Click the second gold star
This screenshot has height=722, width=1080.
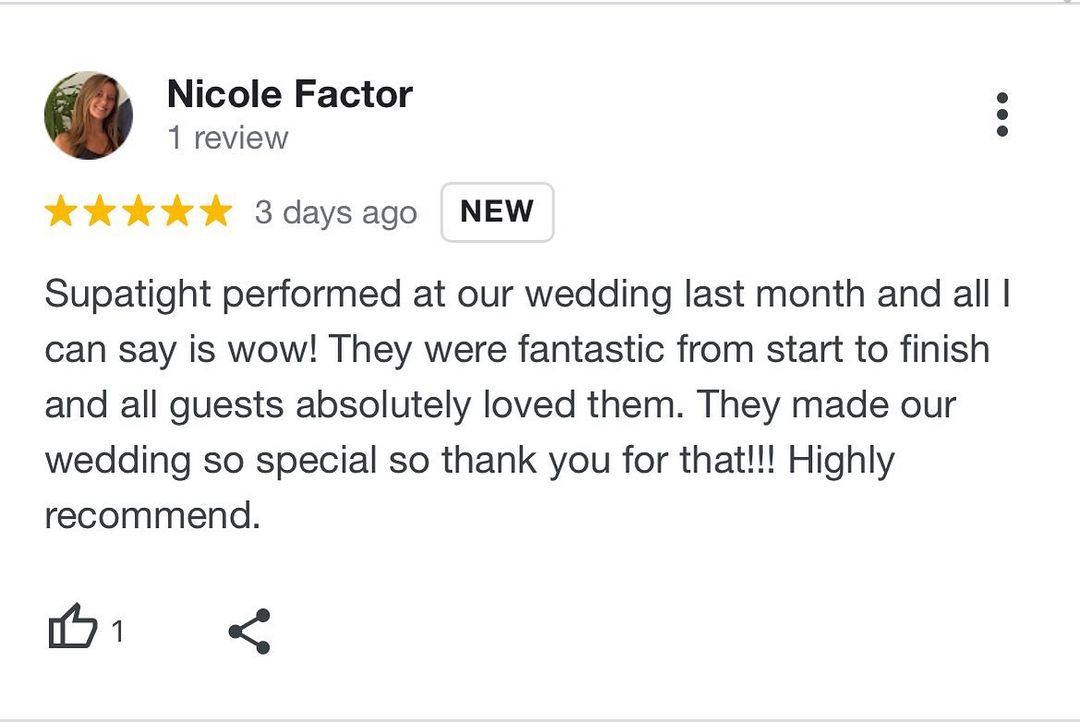point(100,212)
